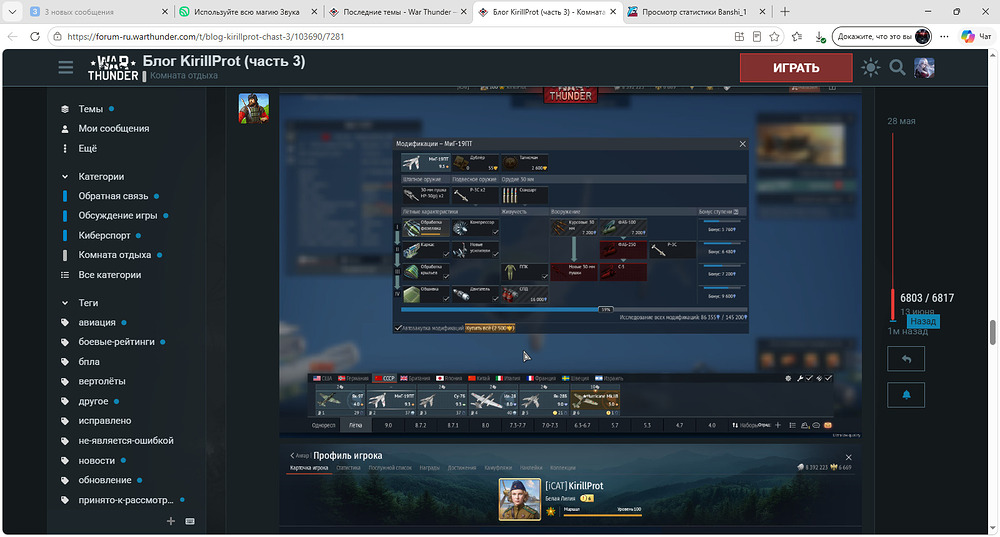This screenshot has width=1000, height=537.
Task: Click the 28 мая timeline start date
Action: tap(901, 121)
